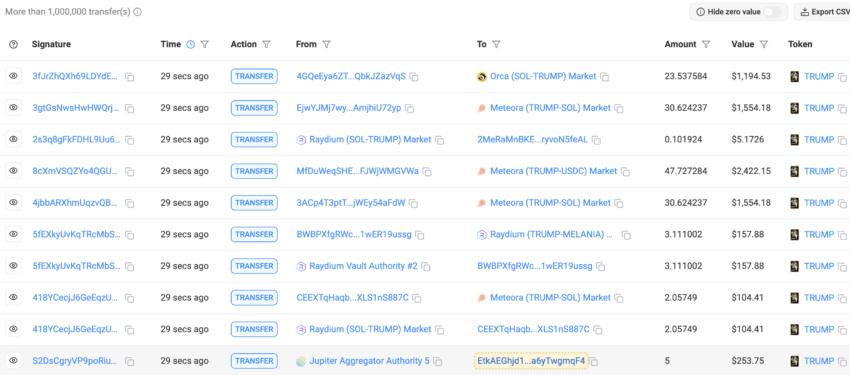Copy From address MfDuWeqSHE...FJWjWMGVWa
Image resolution: width=850 pixels, height=375 pixels.
click(427, 172)
